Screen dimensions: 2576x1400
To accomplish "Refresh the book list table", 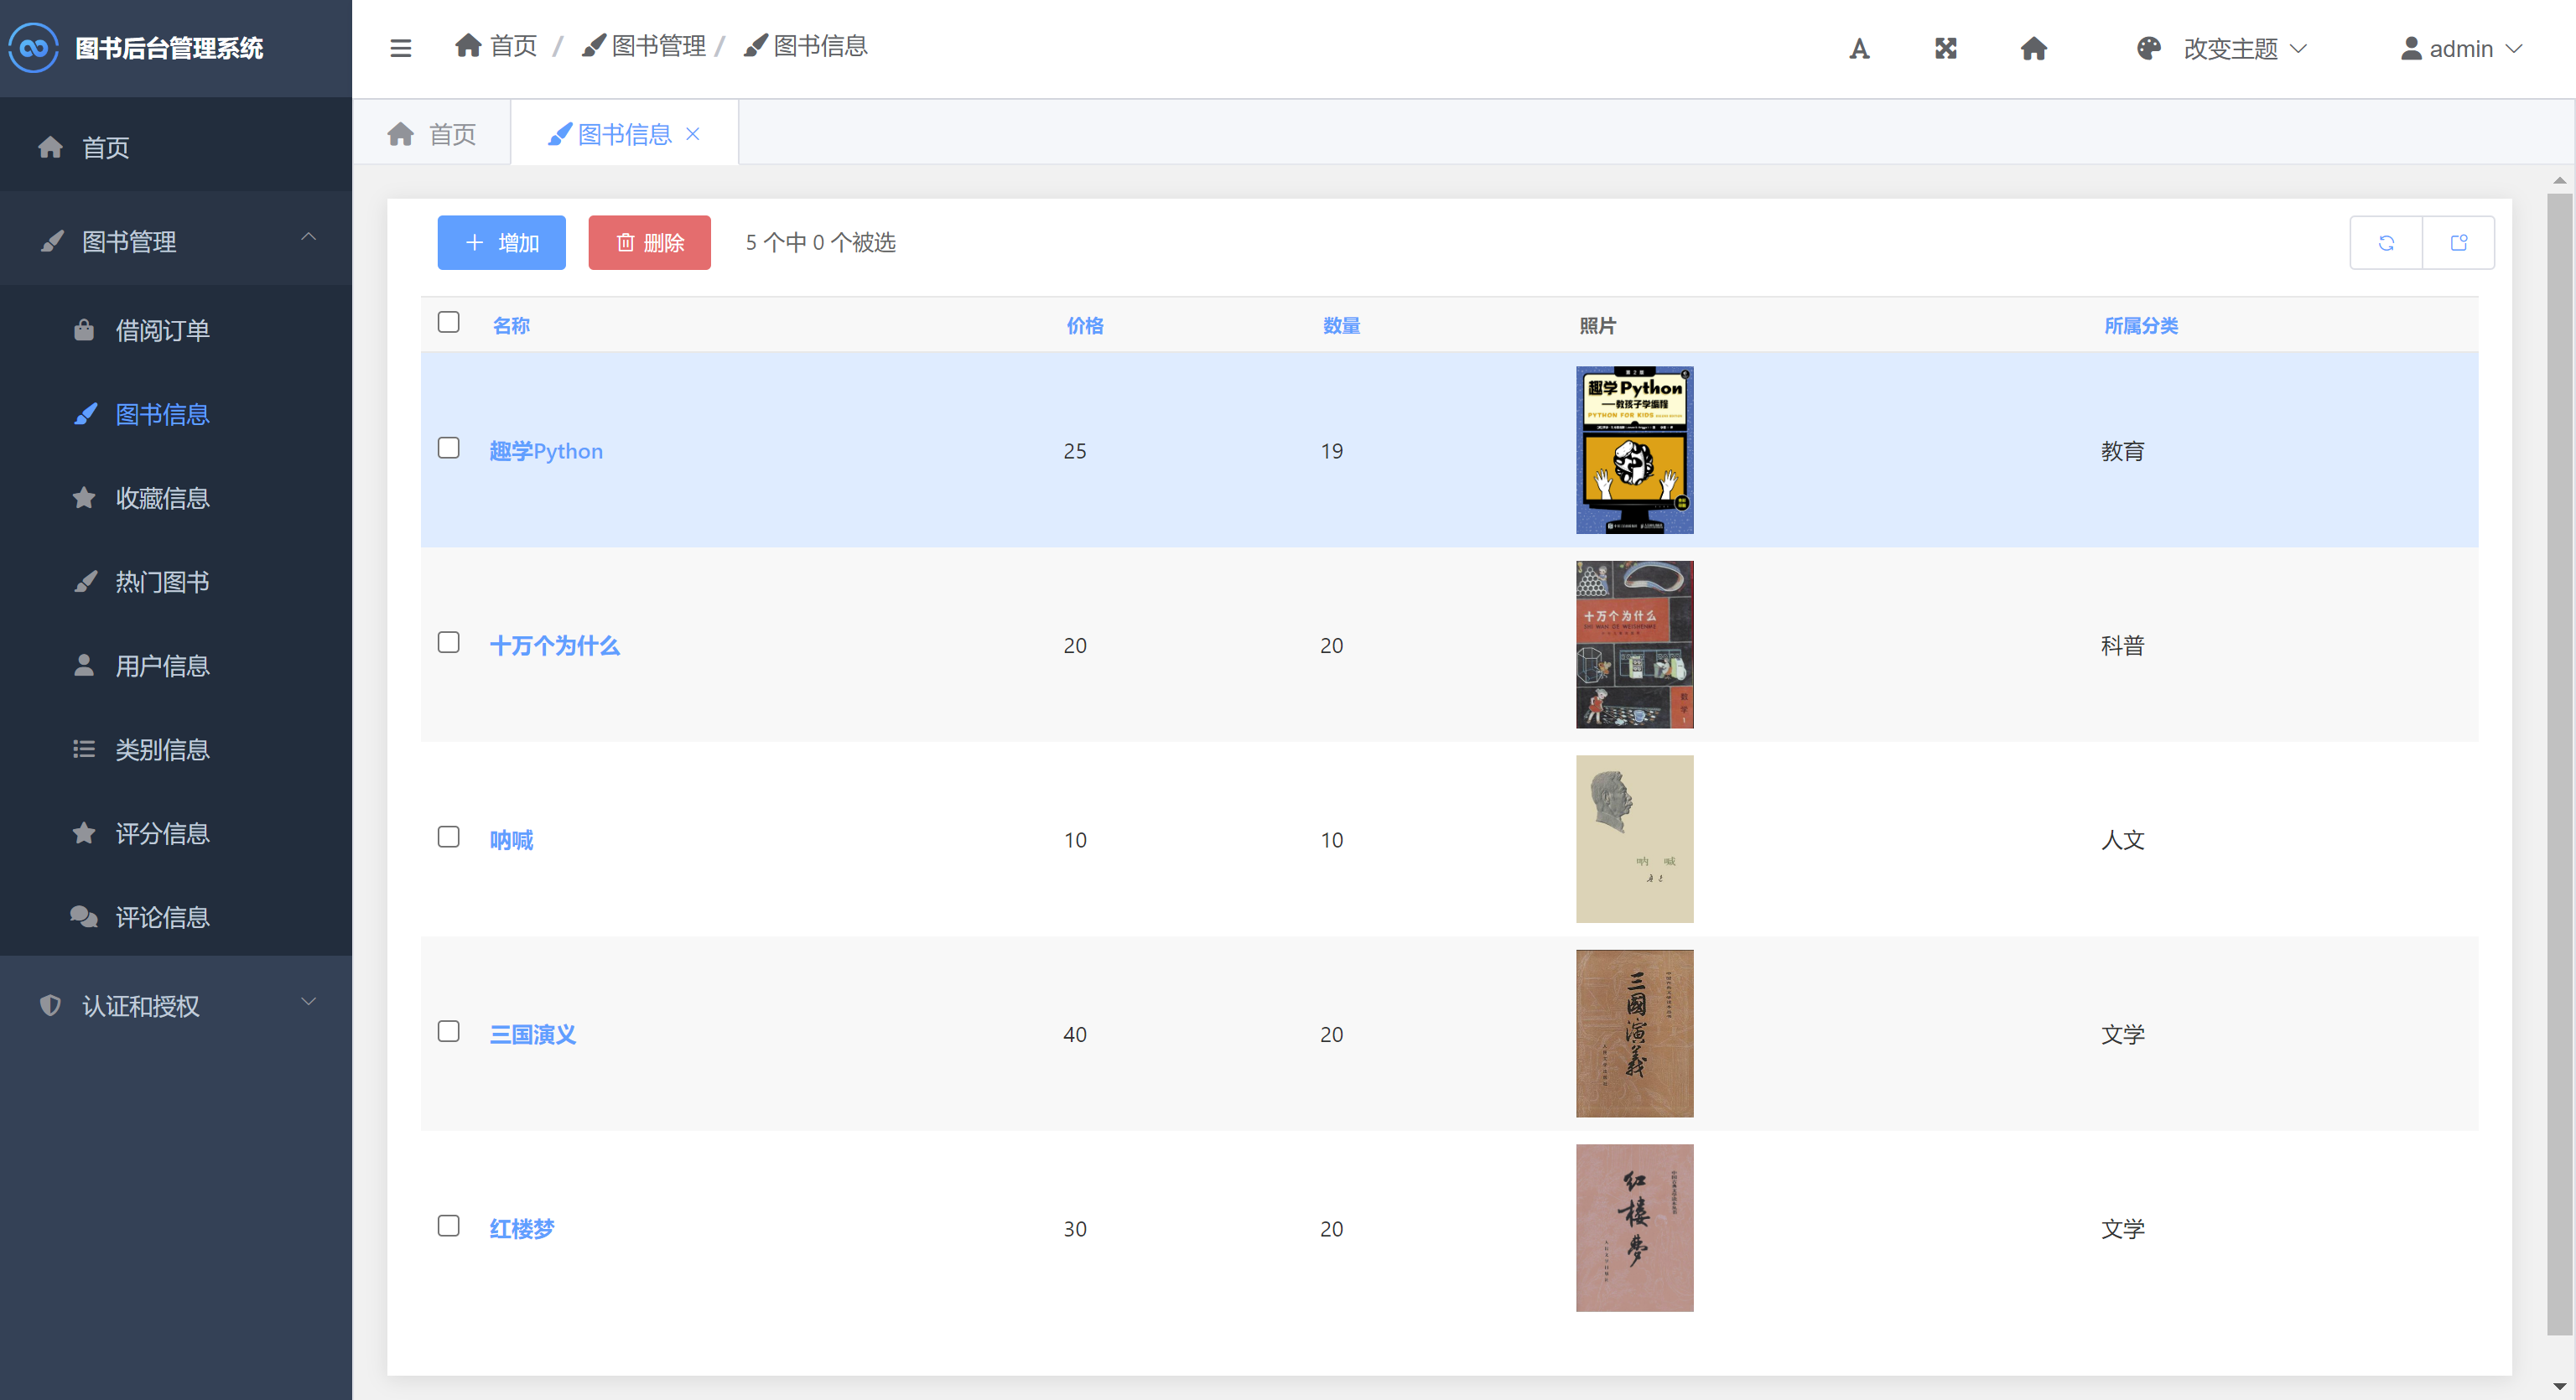I will pyautogui.click(x=2386, y=242).
